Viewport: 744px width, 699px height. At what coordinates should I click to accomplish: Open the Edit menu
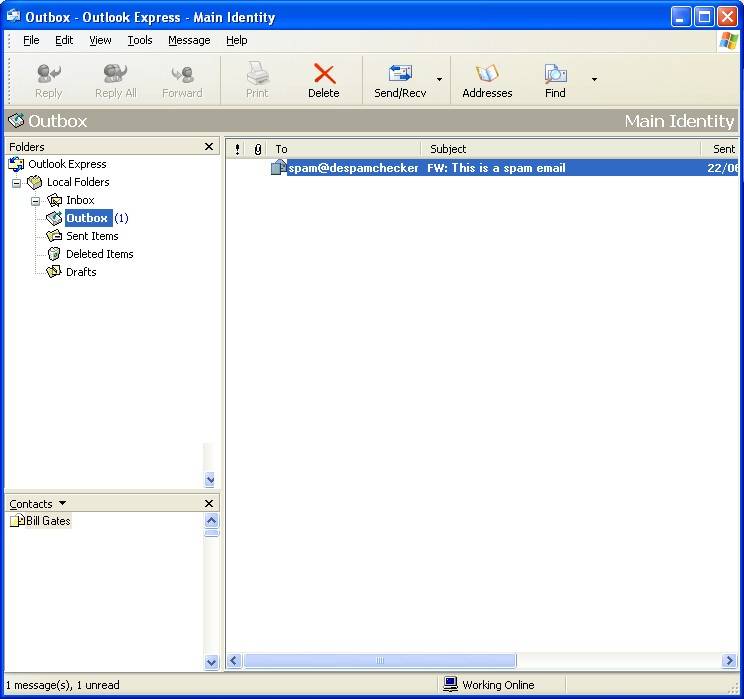pyautogui.click(x=64, y=40)
